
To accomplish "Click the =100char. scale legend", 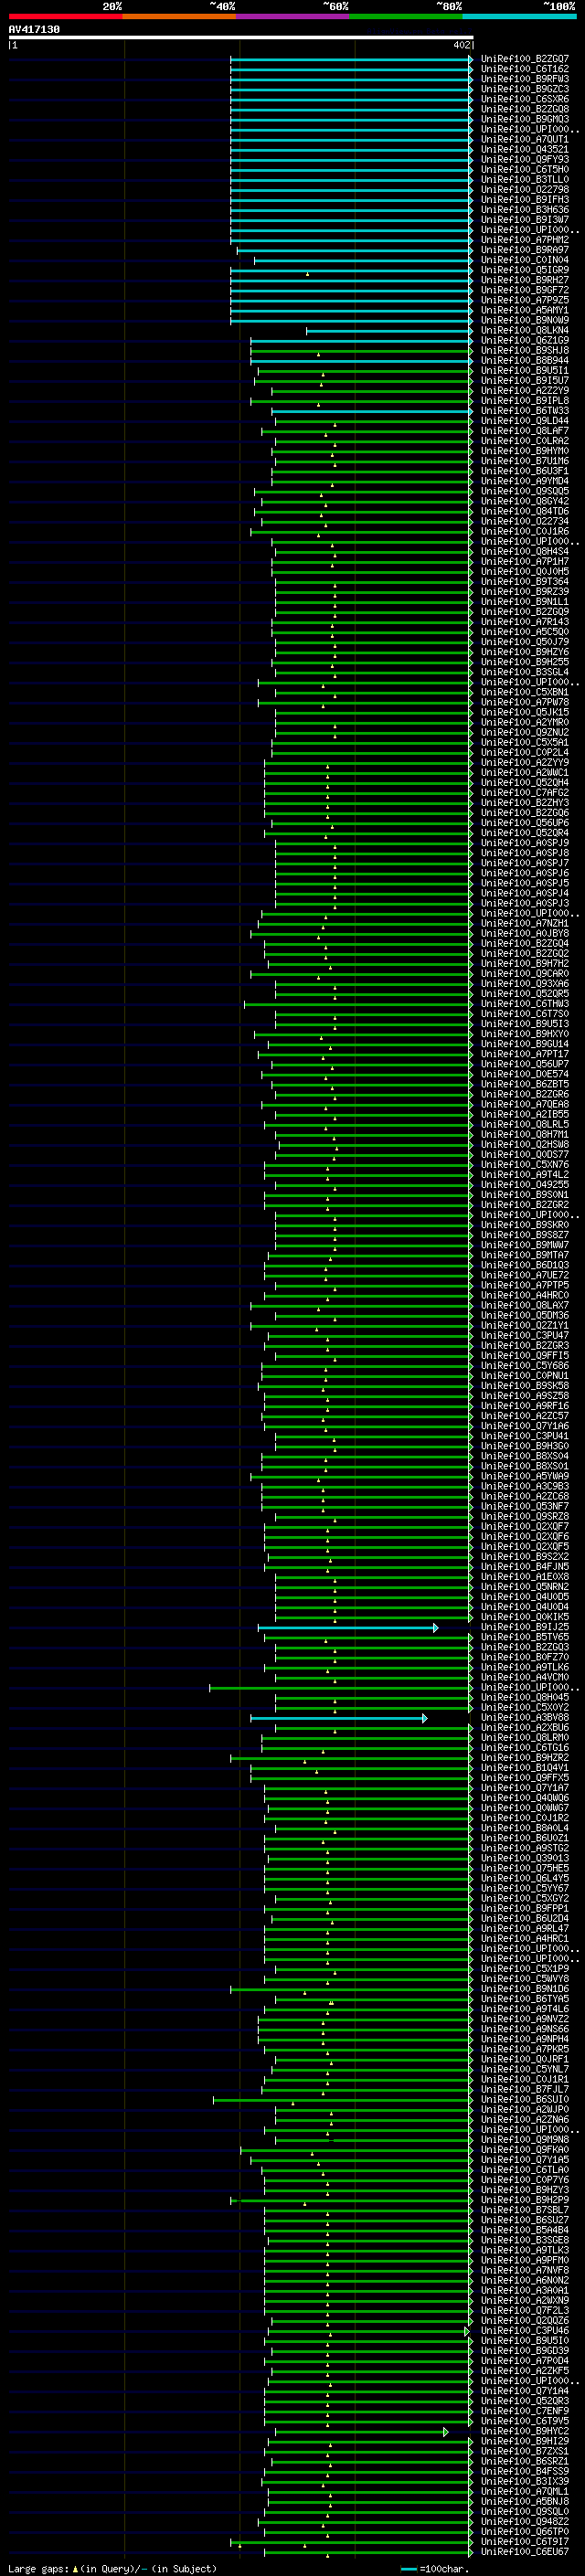I will (x=434, y=2569).
